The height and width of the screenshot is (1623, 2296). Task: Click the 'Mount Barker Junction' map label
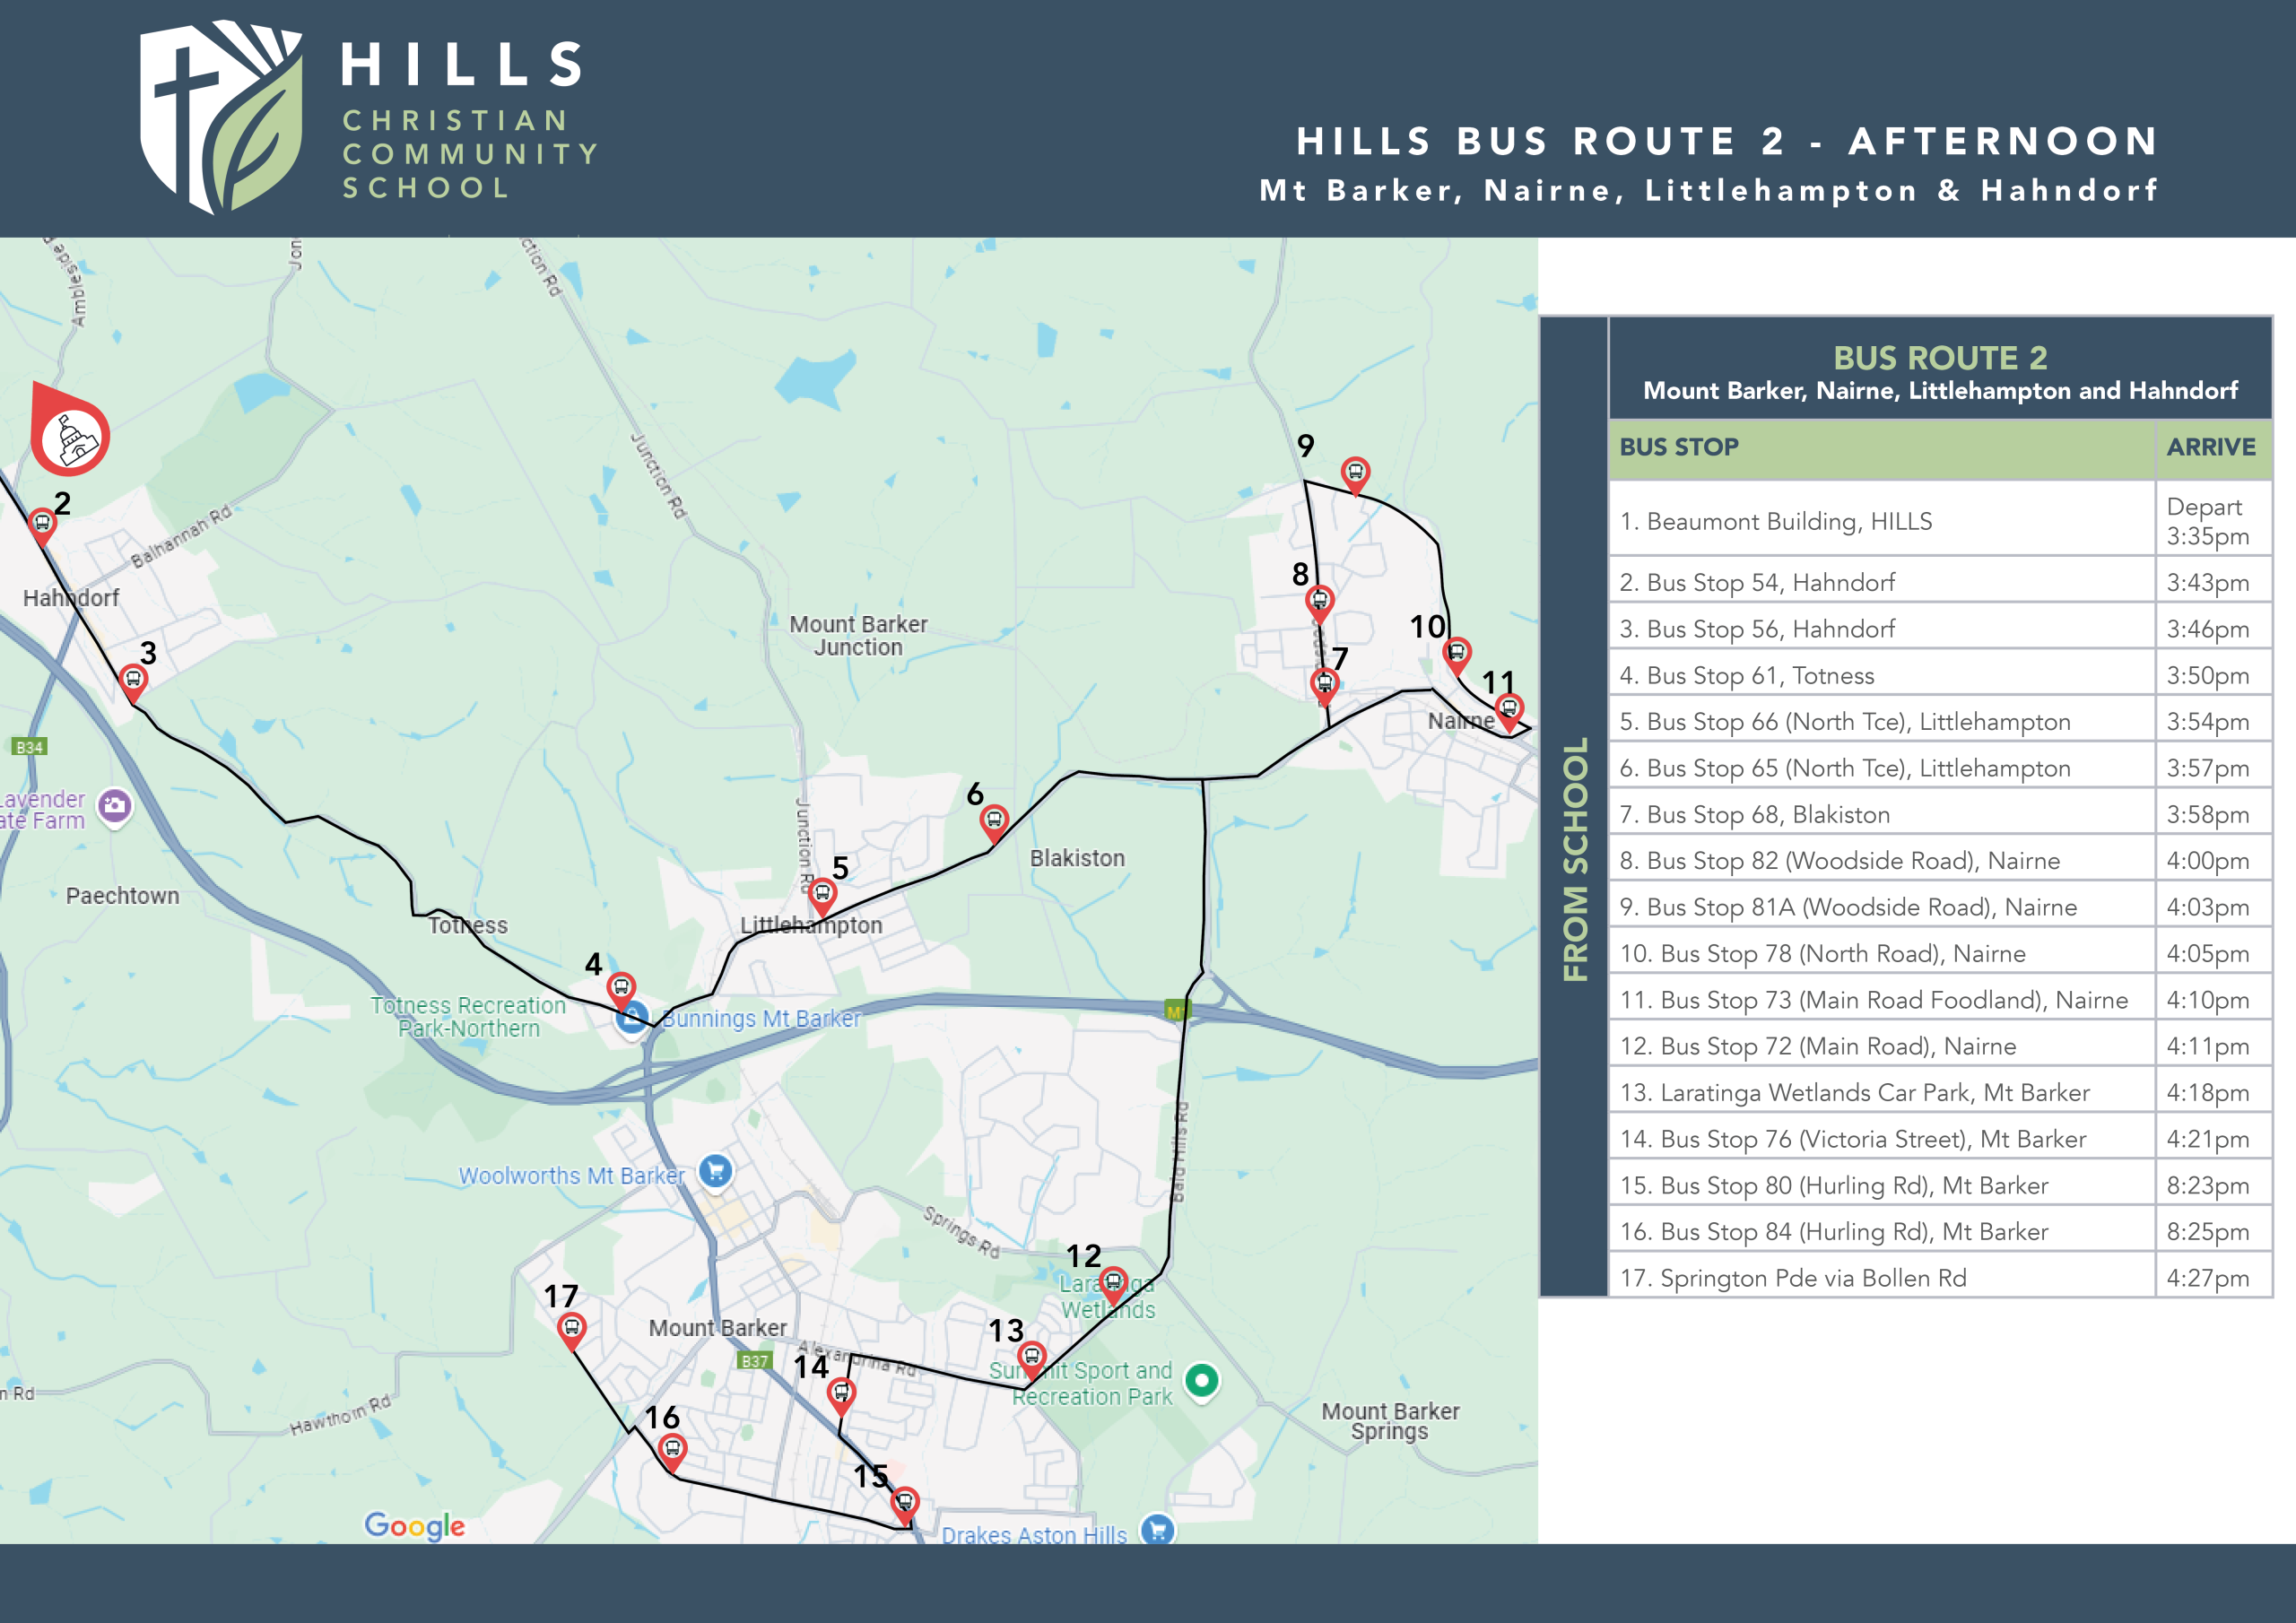[x=858, y=635]
